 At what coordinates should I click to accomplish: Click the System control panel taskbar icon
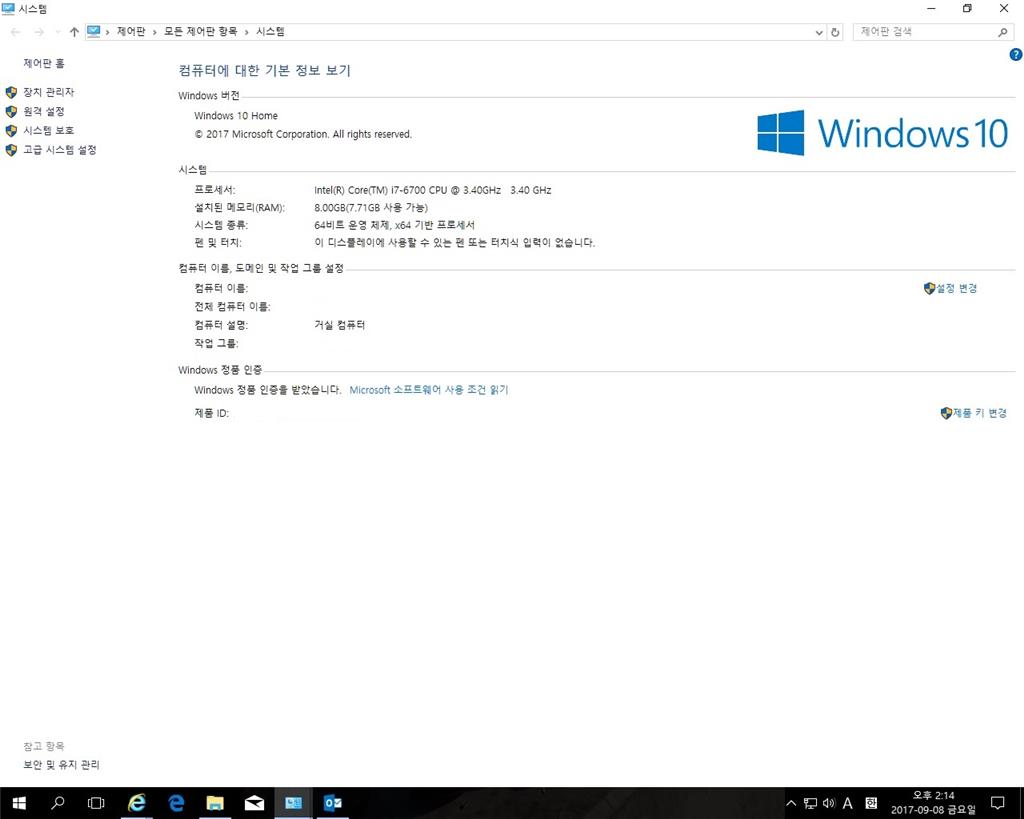pyautogui.click(x=293, y=803)
